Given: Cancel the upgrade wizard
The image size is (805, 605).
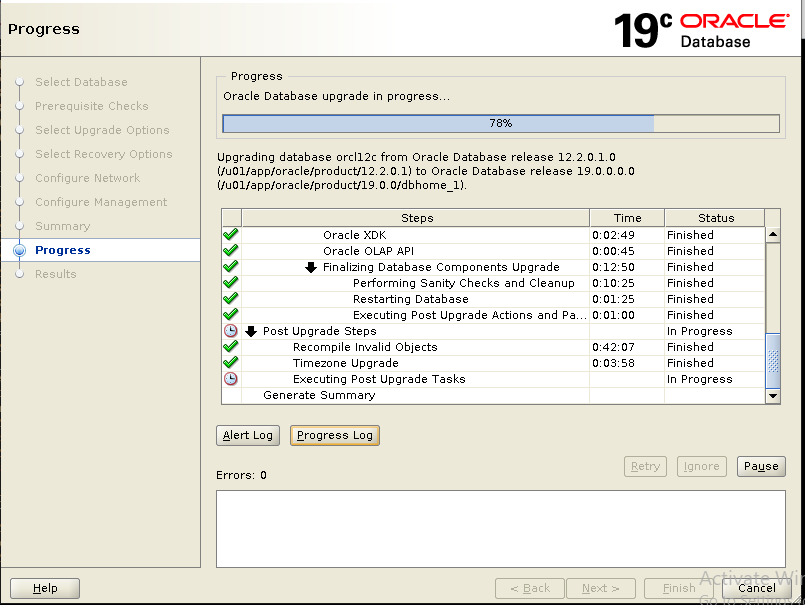Looking at the screenshot, I should tap(757, 589).
